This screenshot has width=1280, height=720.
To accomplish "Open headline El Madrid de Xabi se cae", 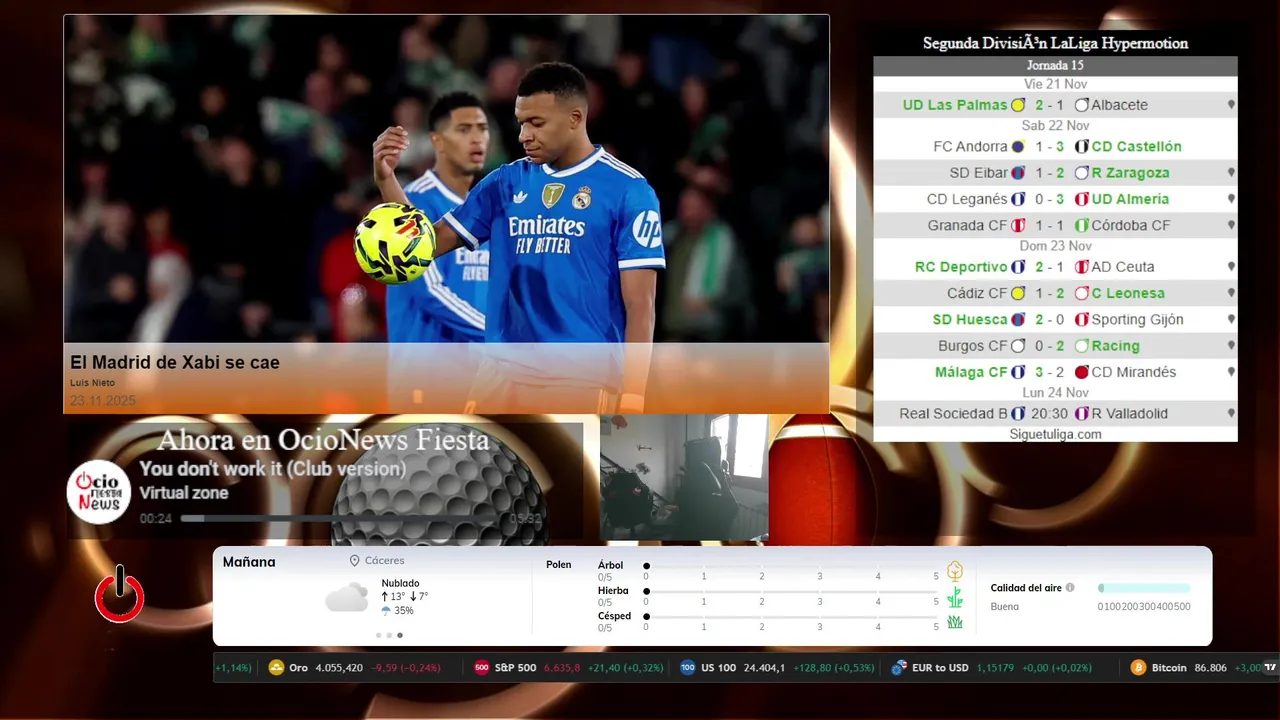I will pos(175,362).
